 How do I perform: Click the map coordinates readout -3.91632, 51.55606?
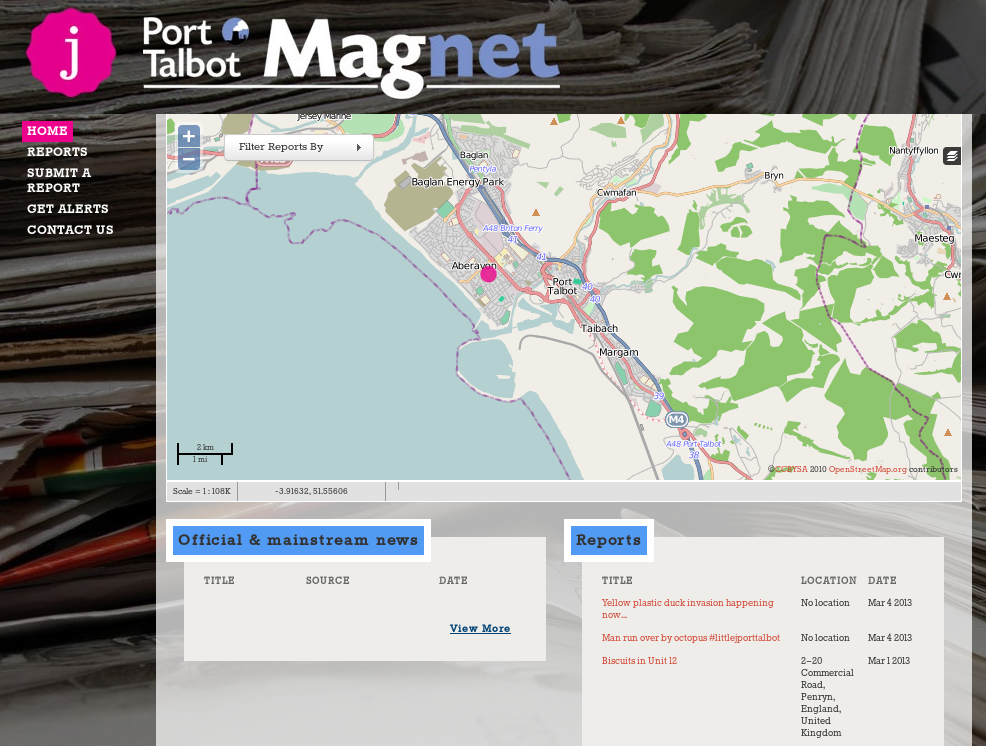311,491
